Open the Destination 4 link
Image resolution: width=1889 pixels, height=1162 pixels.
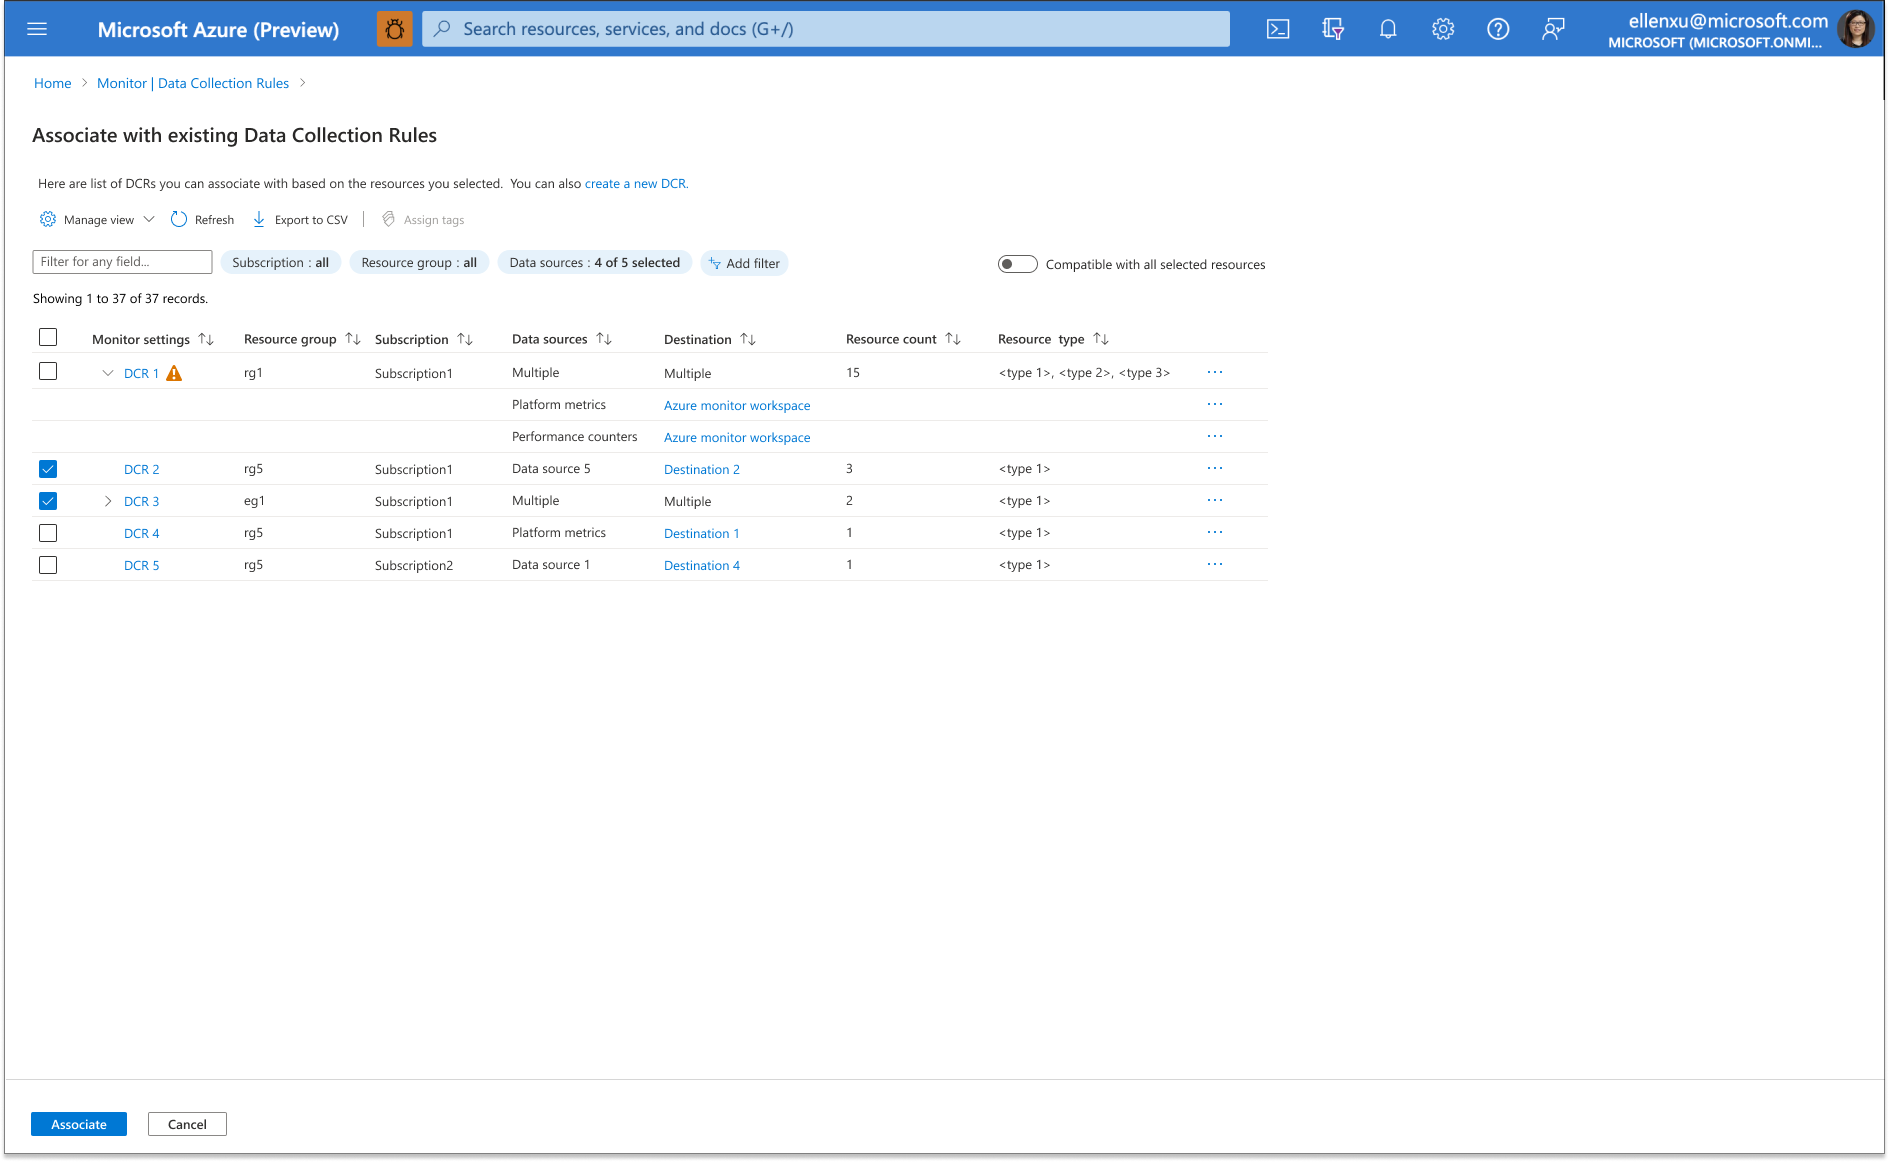point(702,565)
